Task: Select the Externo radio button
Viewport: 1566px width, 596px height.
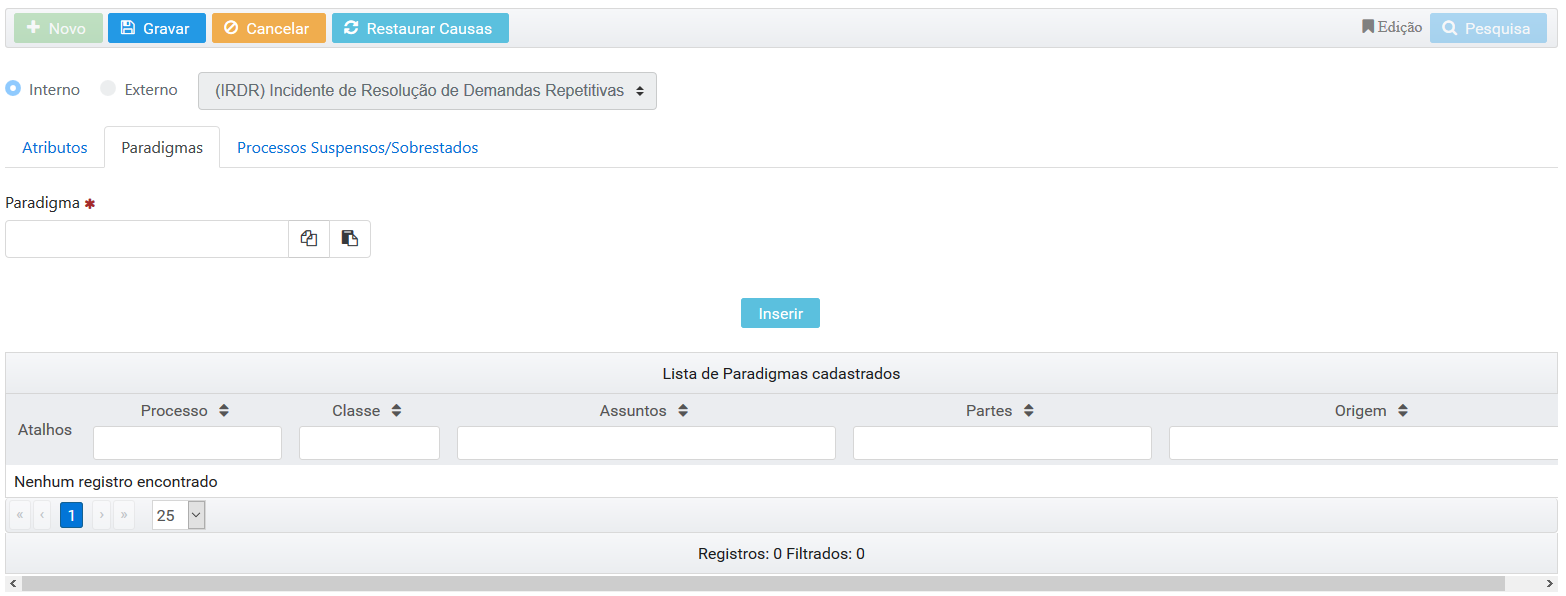Action: pos(109,89)
